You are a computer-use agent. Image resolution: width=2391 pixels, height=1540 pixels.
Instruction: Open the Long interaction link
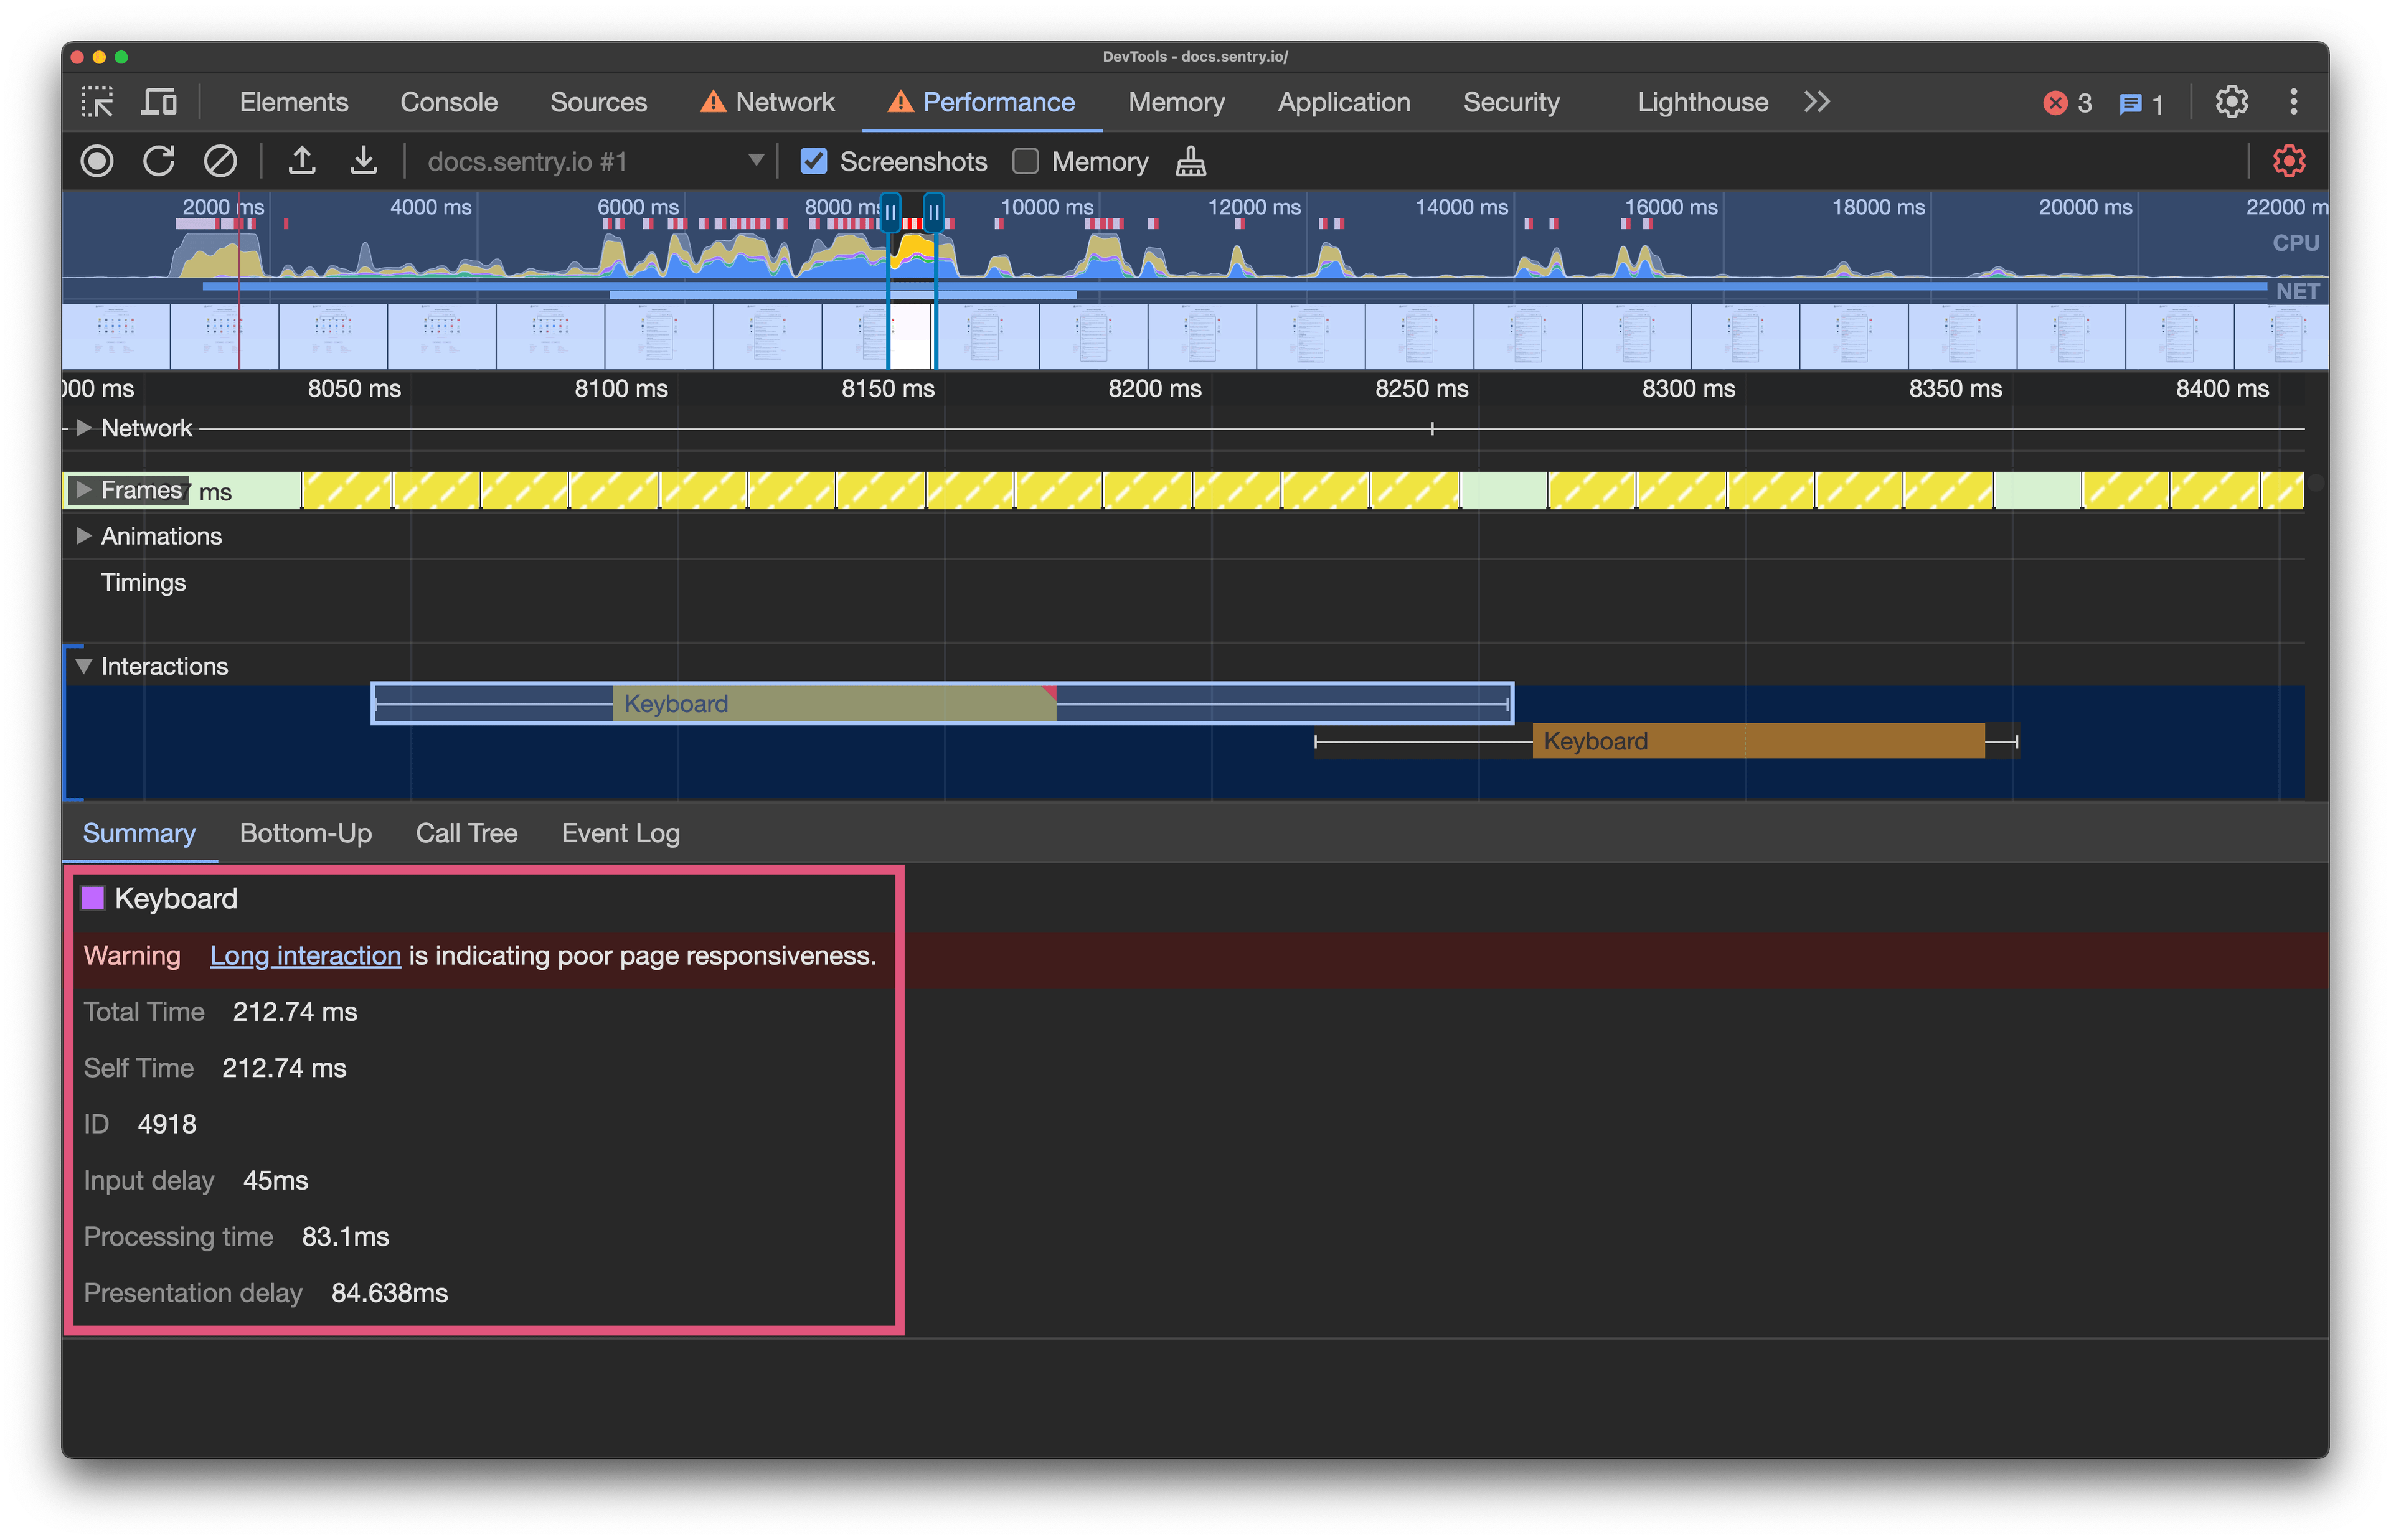[x=305, y=956]
